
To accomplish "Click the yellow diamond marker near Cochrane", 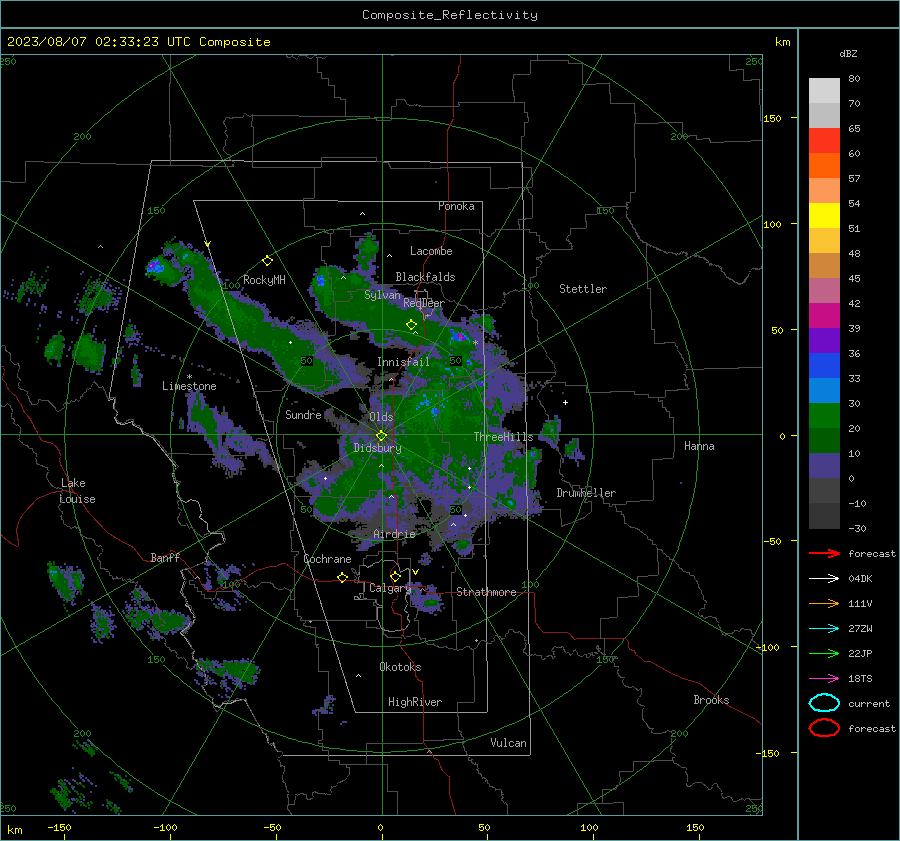I will tap(343, 577).
